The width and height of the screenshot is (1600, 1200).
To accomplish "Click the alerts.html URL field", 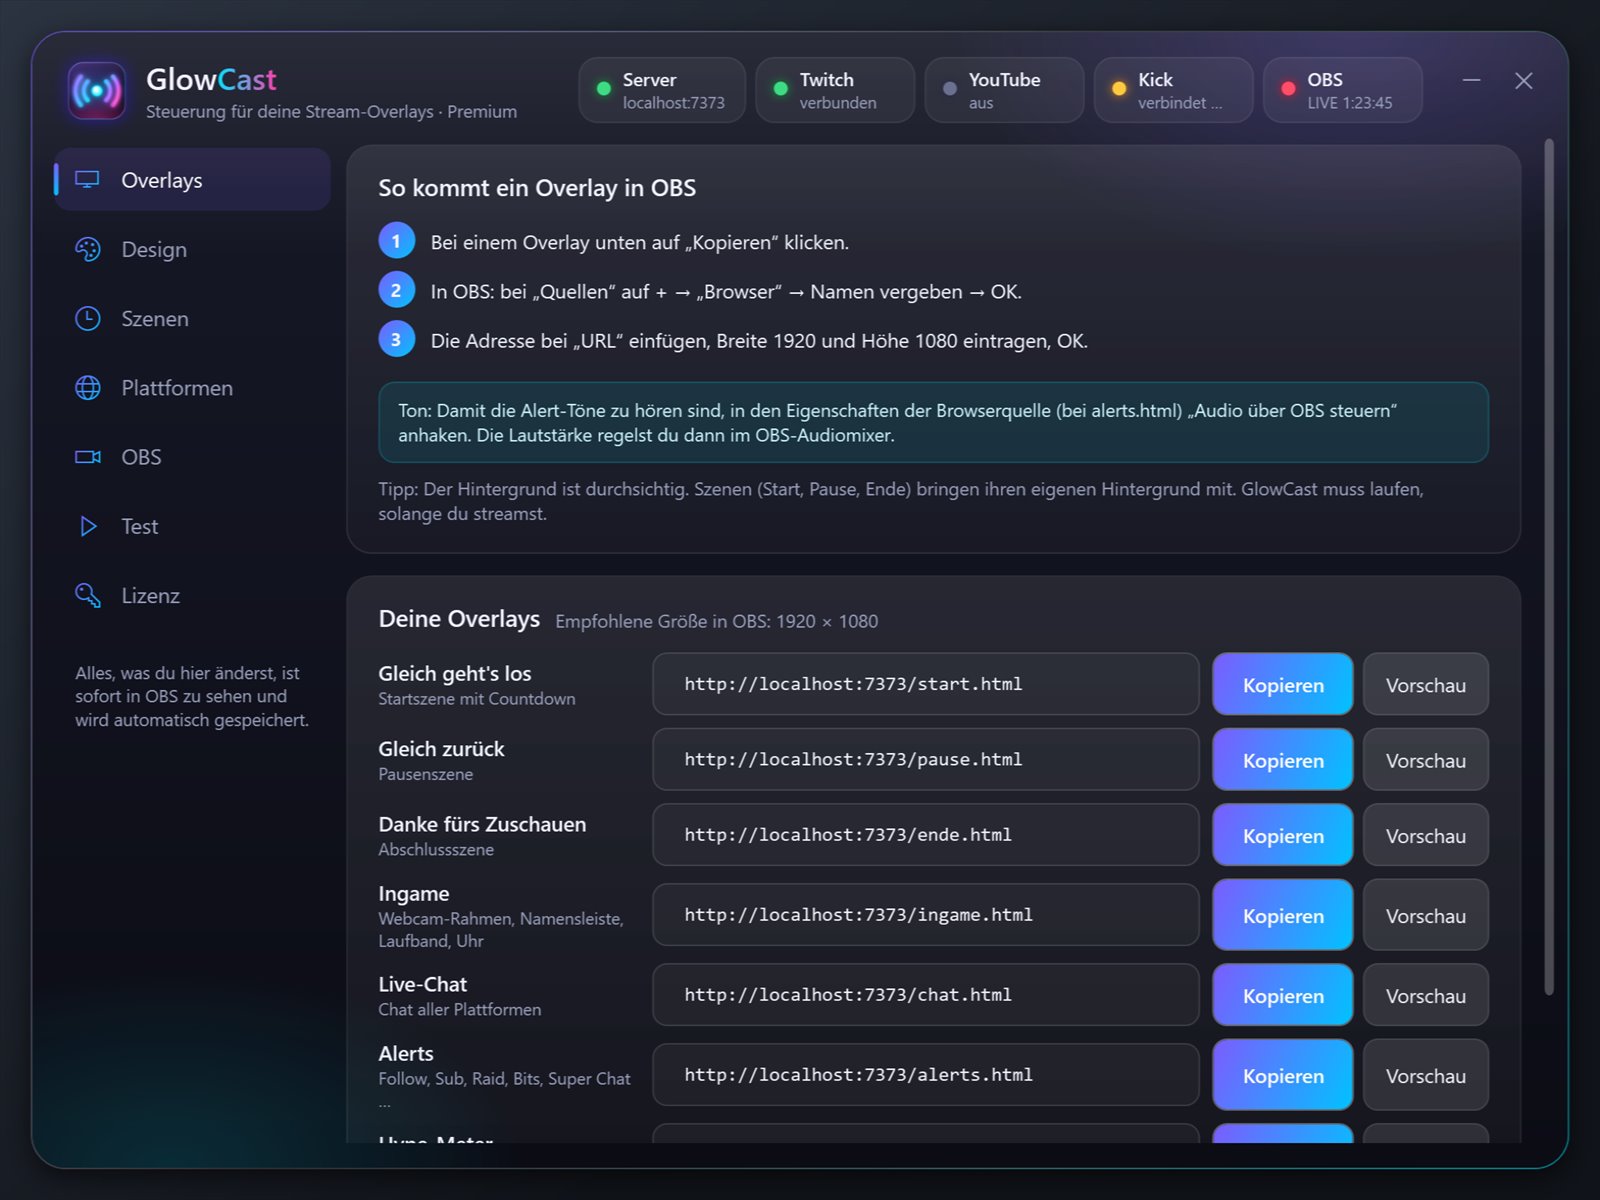I will pyautogui.click(x=925, y=1075).
